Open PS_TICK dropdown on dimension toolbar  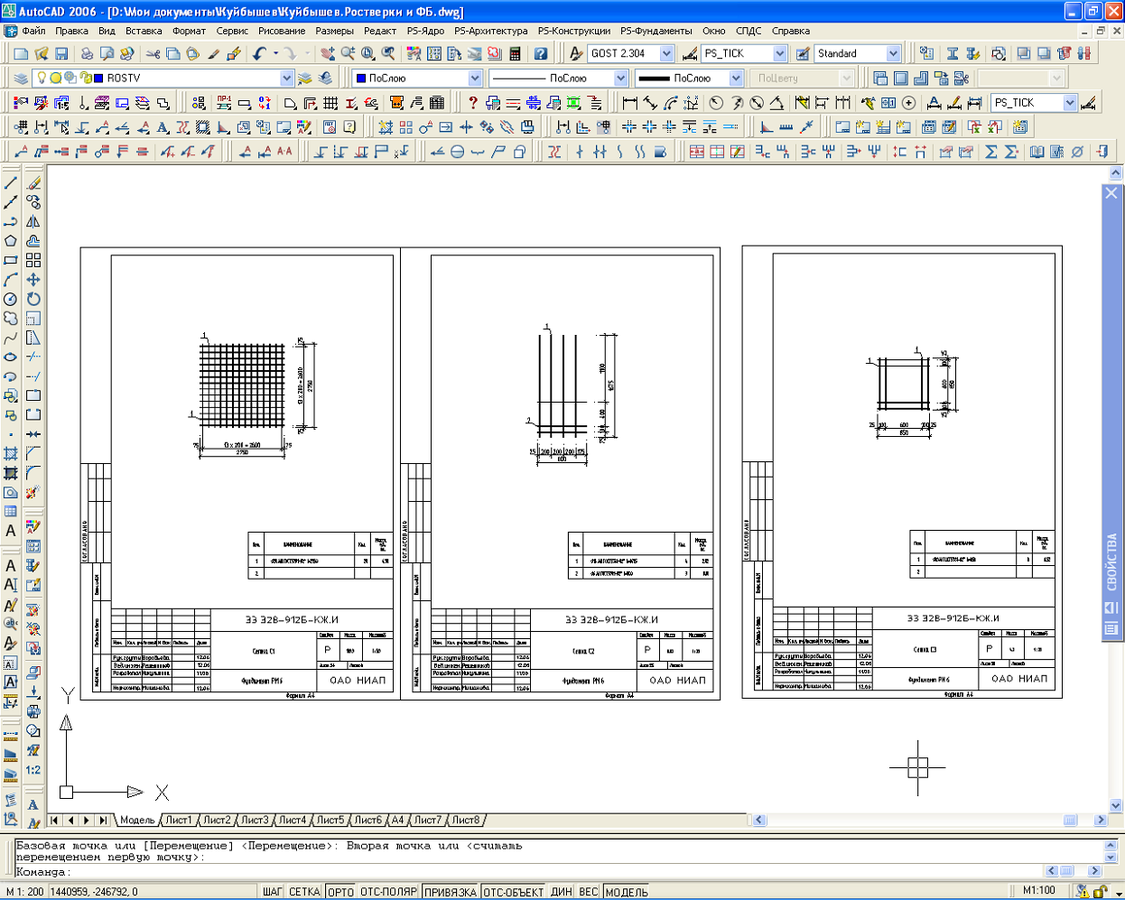pos(1070,103)
